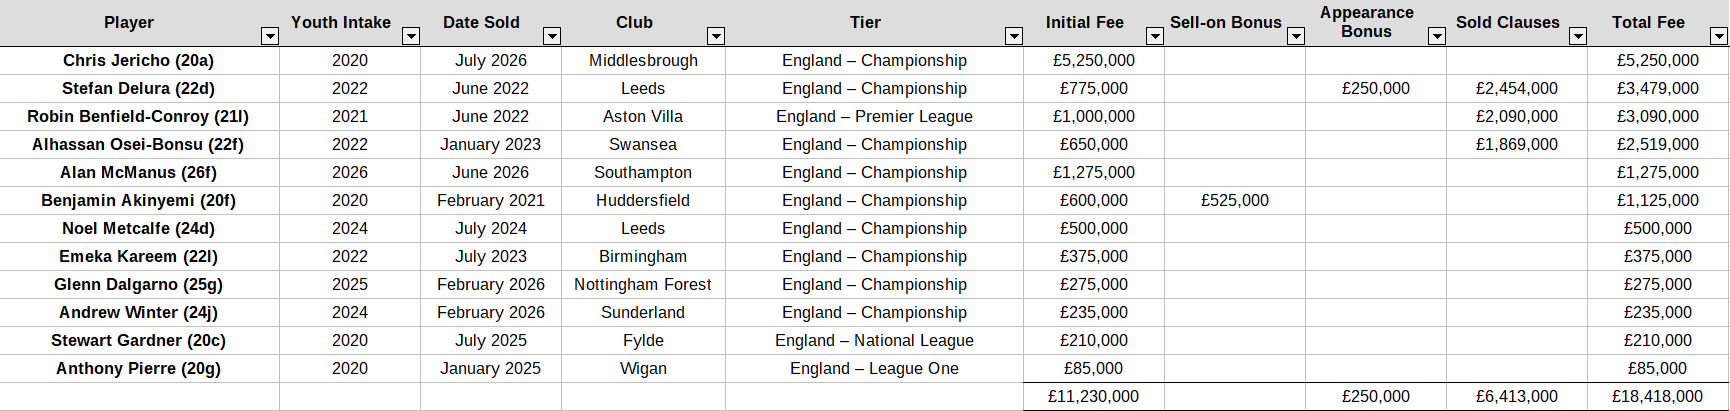The width and height of the screenshot is (1730, 411).
Task: Expand the Club column filter
Action: (x=715, y=36)
